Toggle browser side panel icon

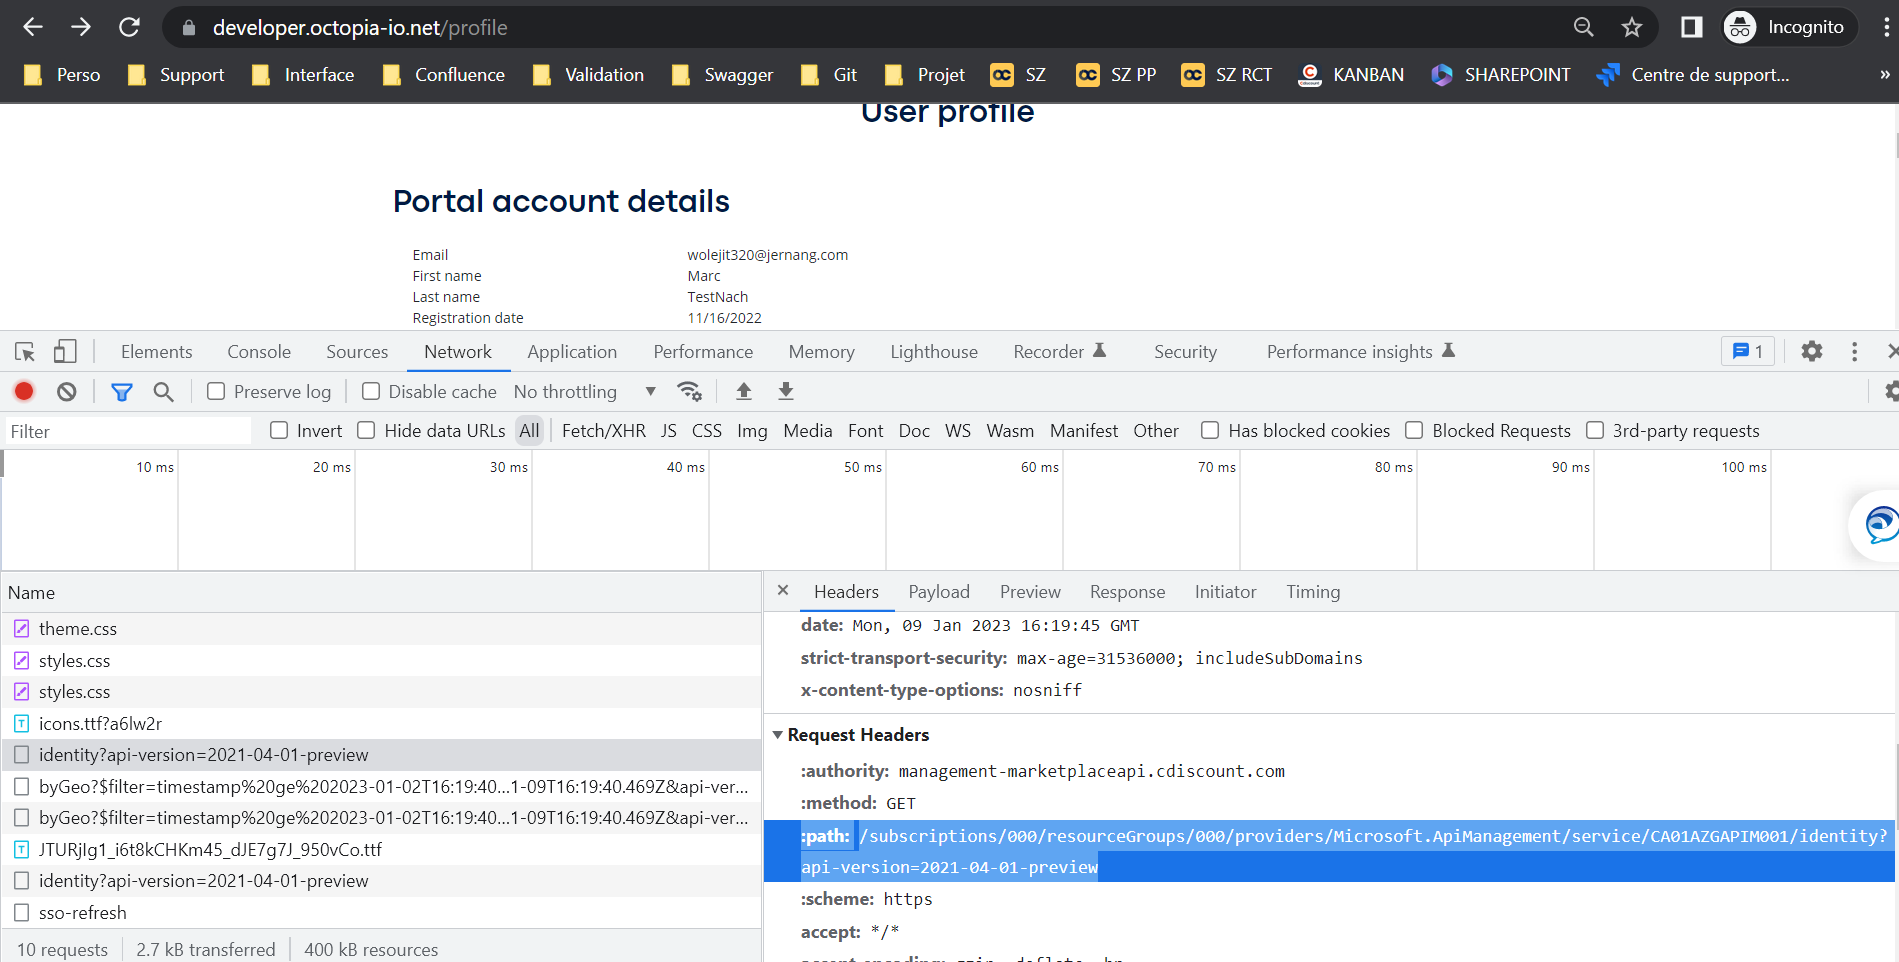coord(1691,27)
